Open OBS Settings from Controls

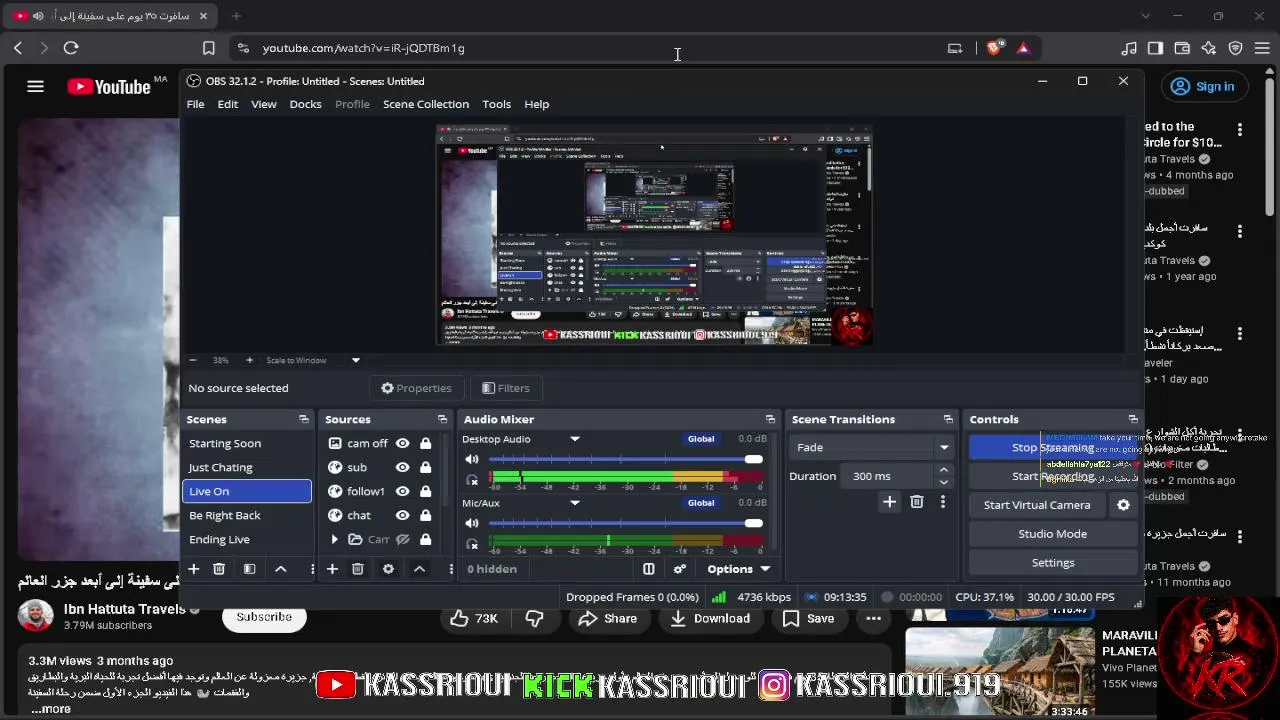(1053, 563)
